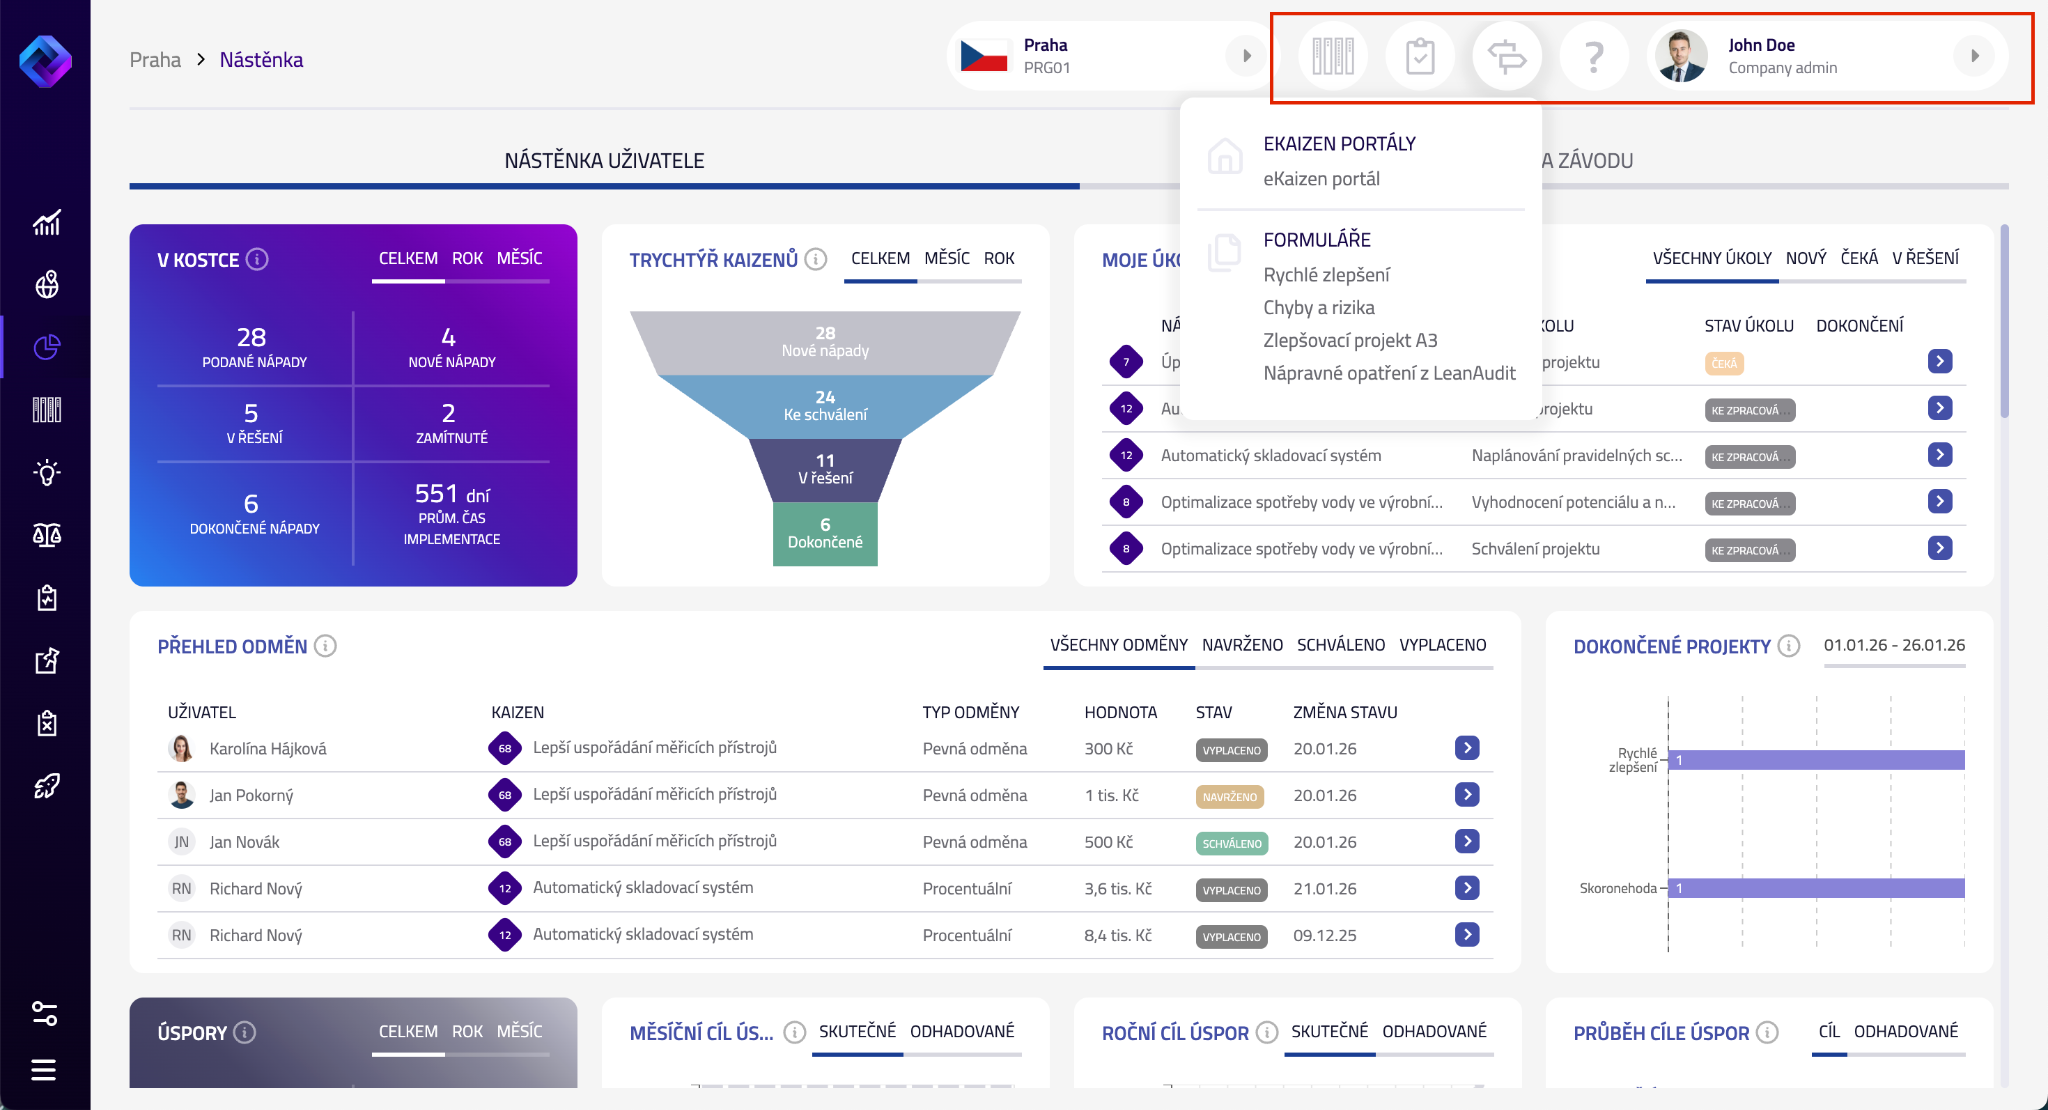The image size is (2048, 1110).
Task: Click the Rychlé zlepšení bar in chart
Action: pyautogui.click(x=1815, y=760)
